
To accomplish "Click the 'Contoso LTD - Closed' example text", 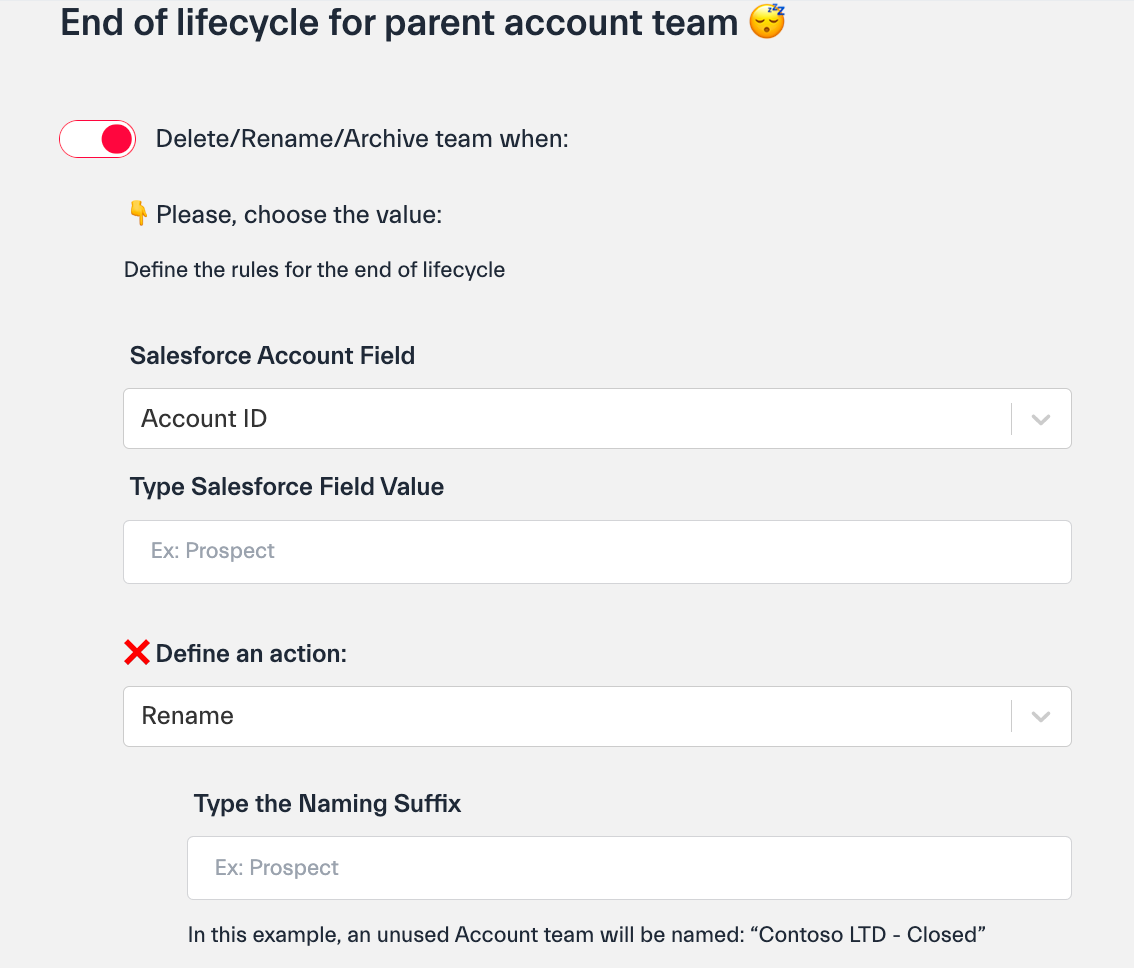I will pyautogui.click(x=873, y=935).
